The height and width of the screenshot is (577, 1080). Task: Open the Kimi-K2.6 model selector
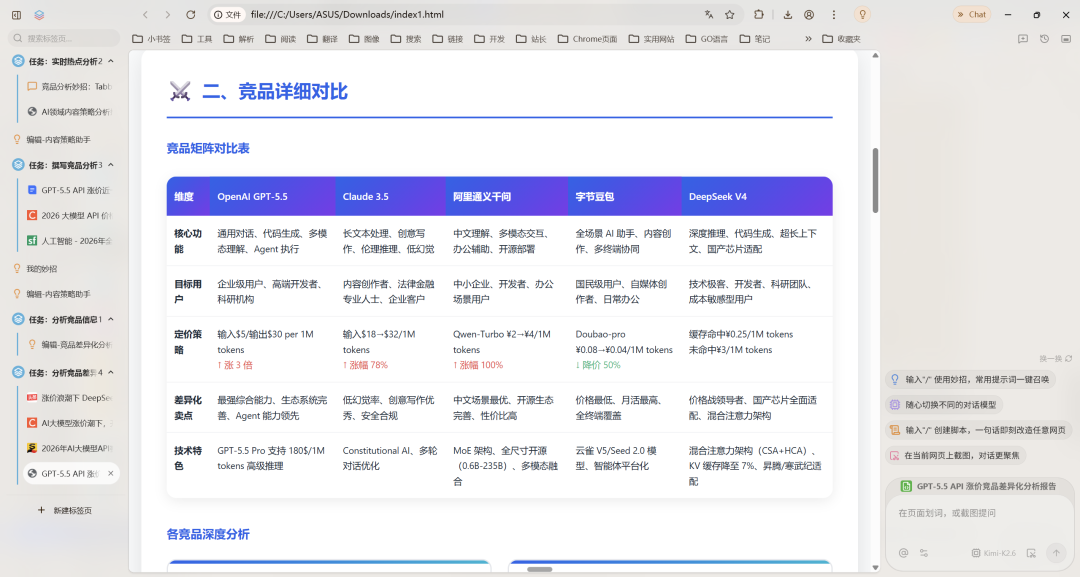click(x=993, y=552)
